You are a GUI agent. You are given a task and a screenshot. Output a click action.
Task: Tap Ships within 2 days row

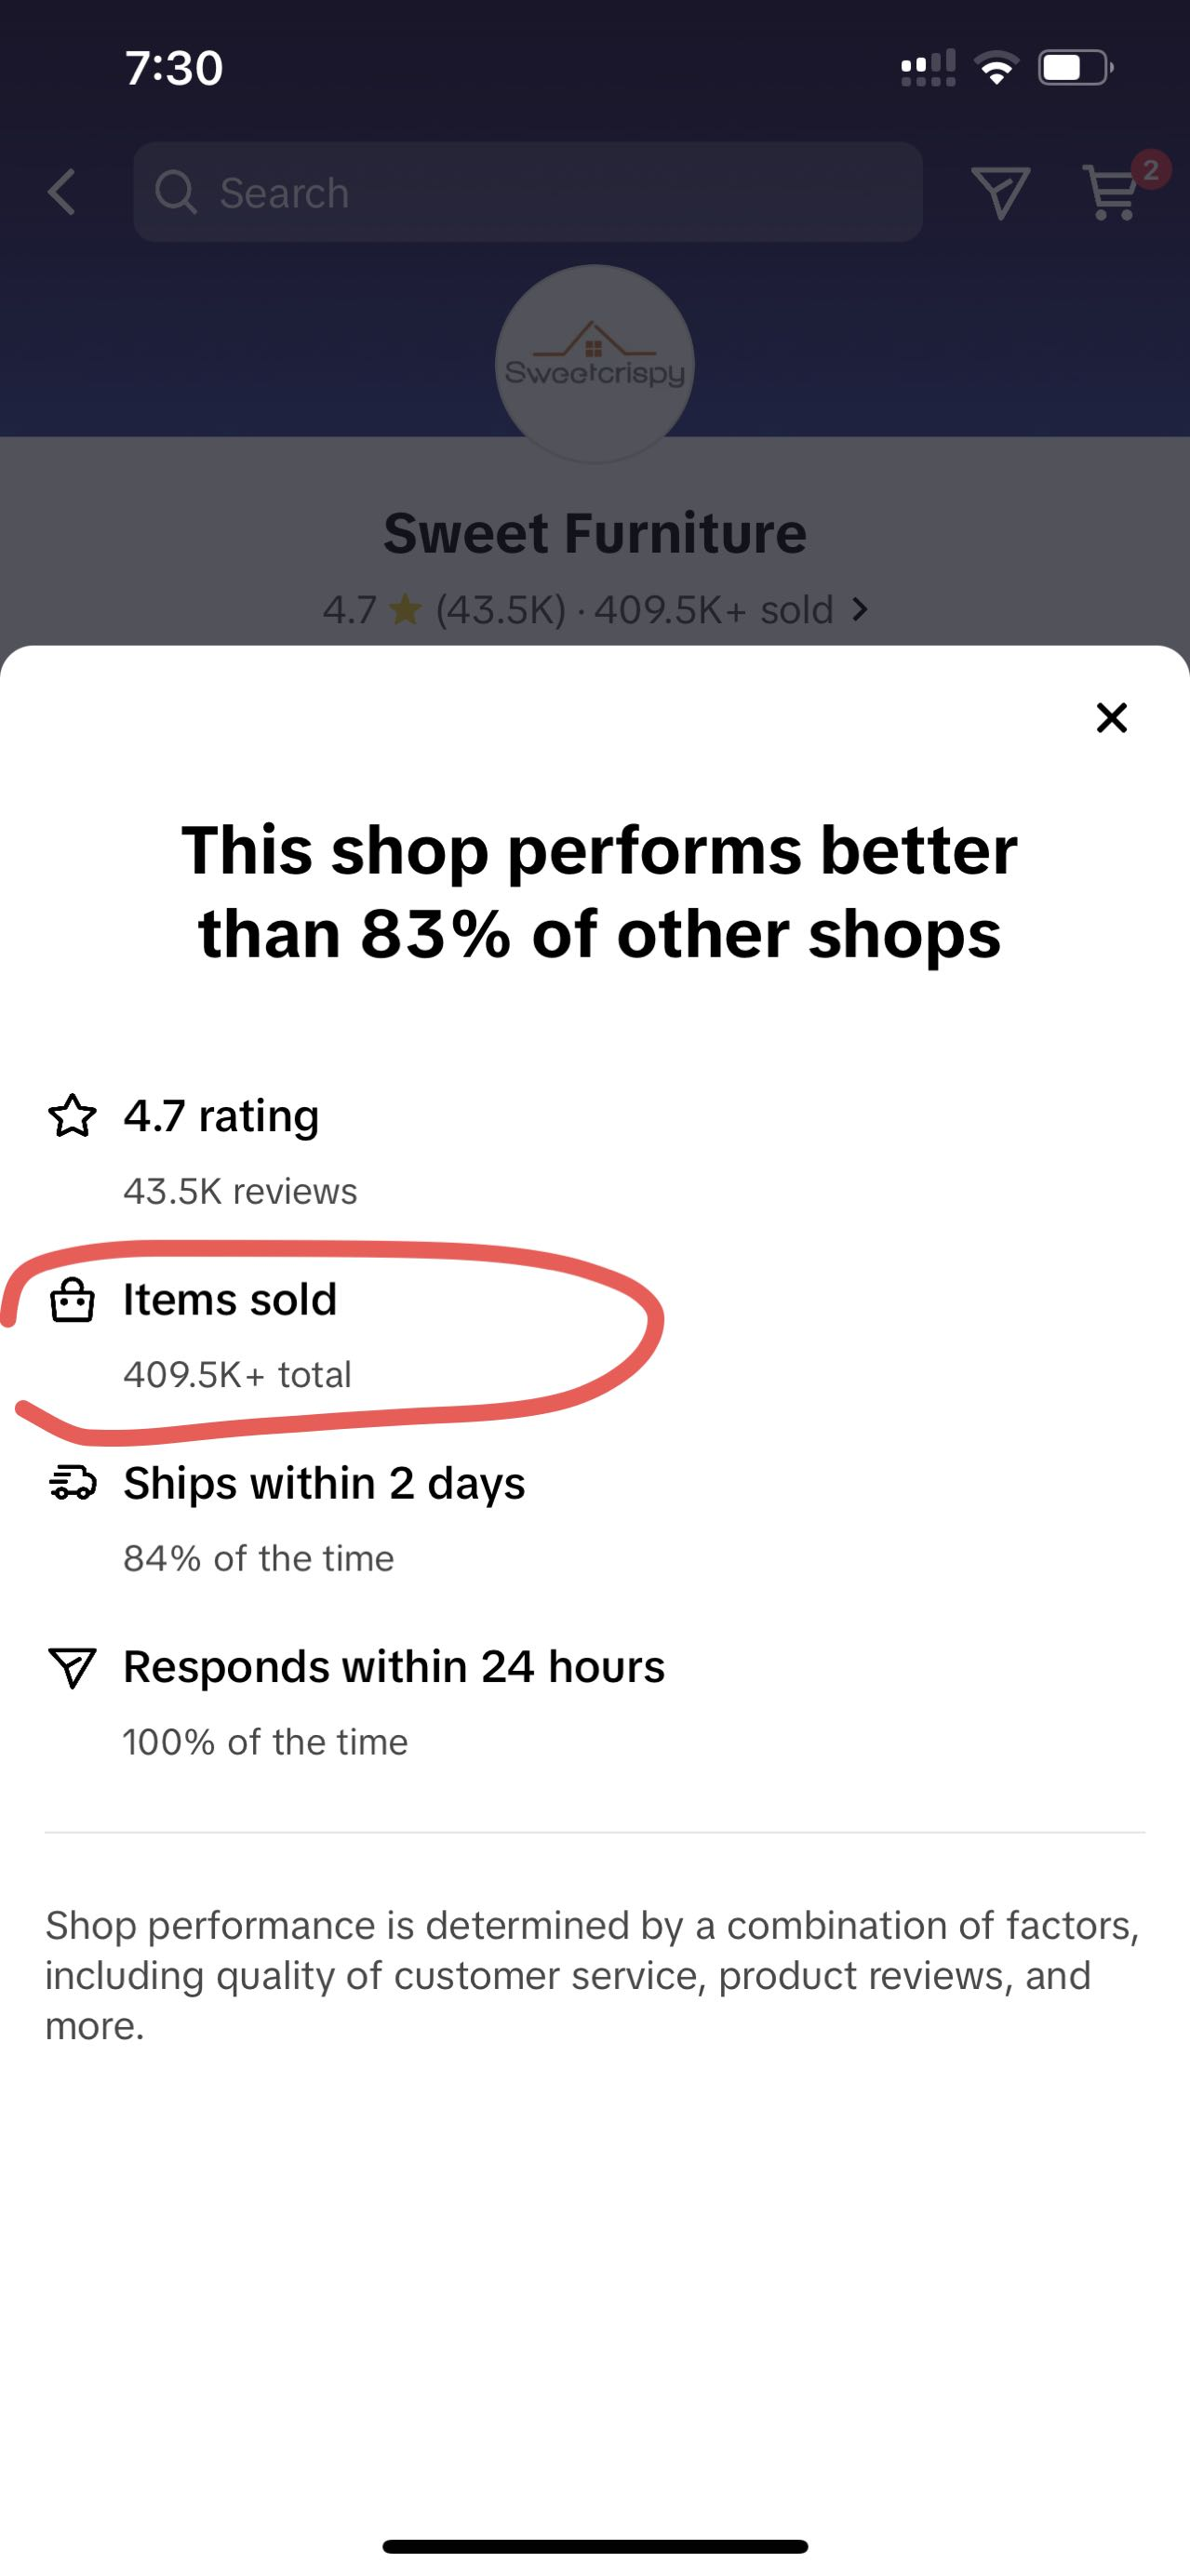[x=324, y=1483]
